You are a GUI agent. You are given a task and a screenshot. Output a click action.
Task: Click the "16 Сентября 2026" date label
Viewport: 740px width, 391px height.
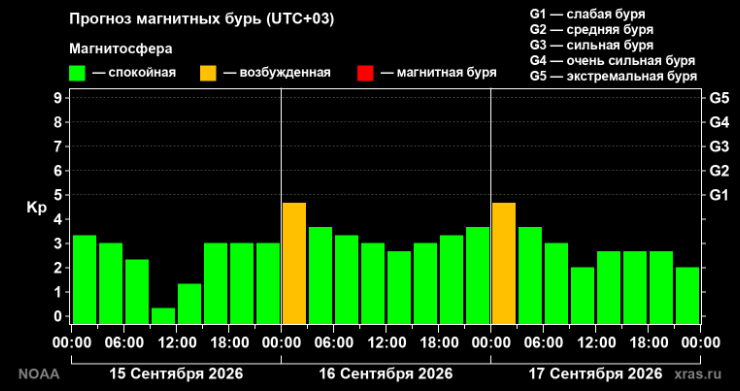[x=386, y=374]
